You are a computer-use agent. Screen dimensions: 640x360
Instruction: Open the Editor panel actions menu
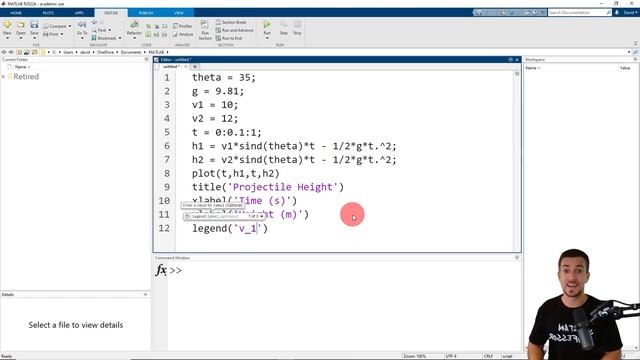point(510,60)
